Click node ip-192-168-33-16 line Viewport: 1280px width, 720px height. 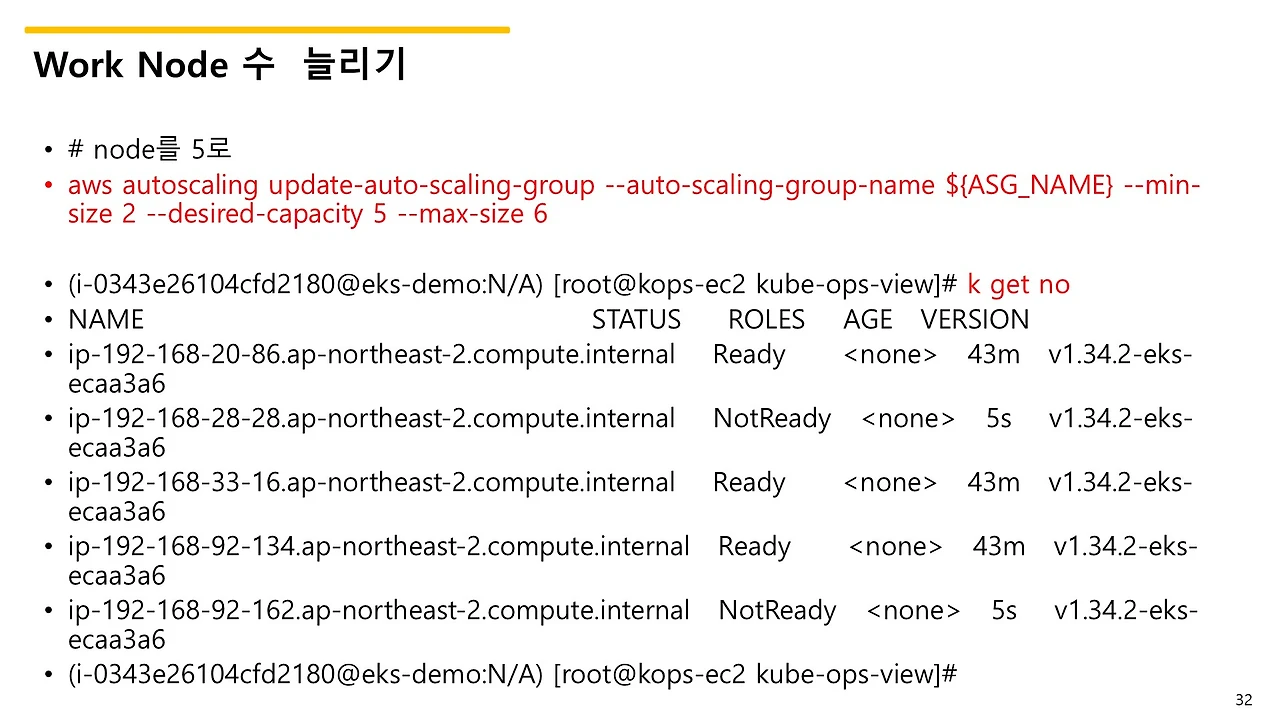pyautogui.click(x=370, y=482)
